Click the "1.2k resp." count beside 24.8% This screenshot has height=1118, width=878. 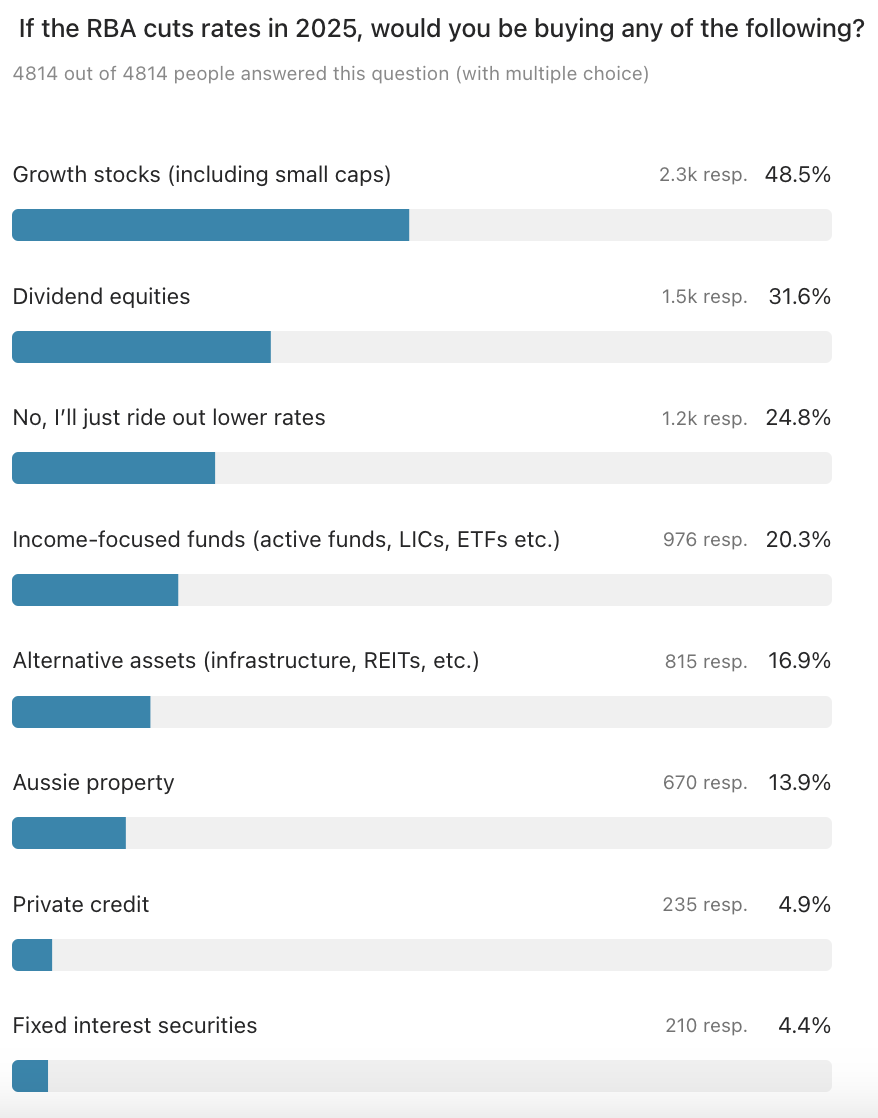(704, 419)
